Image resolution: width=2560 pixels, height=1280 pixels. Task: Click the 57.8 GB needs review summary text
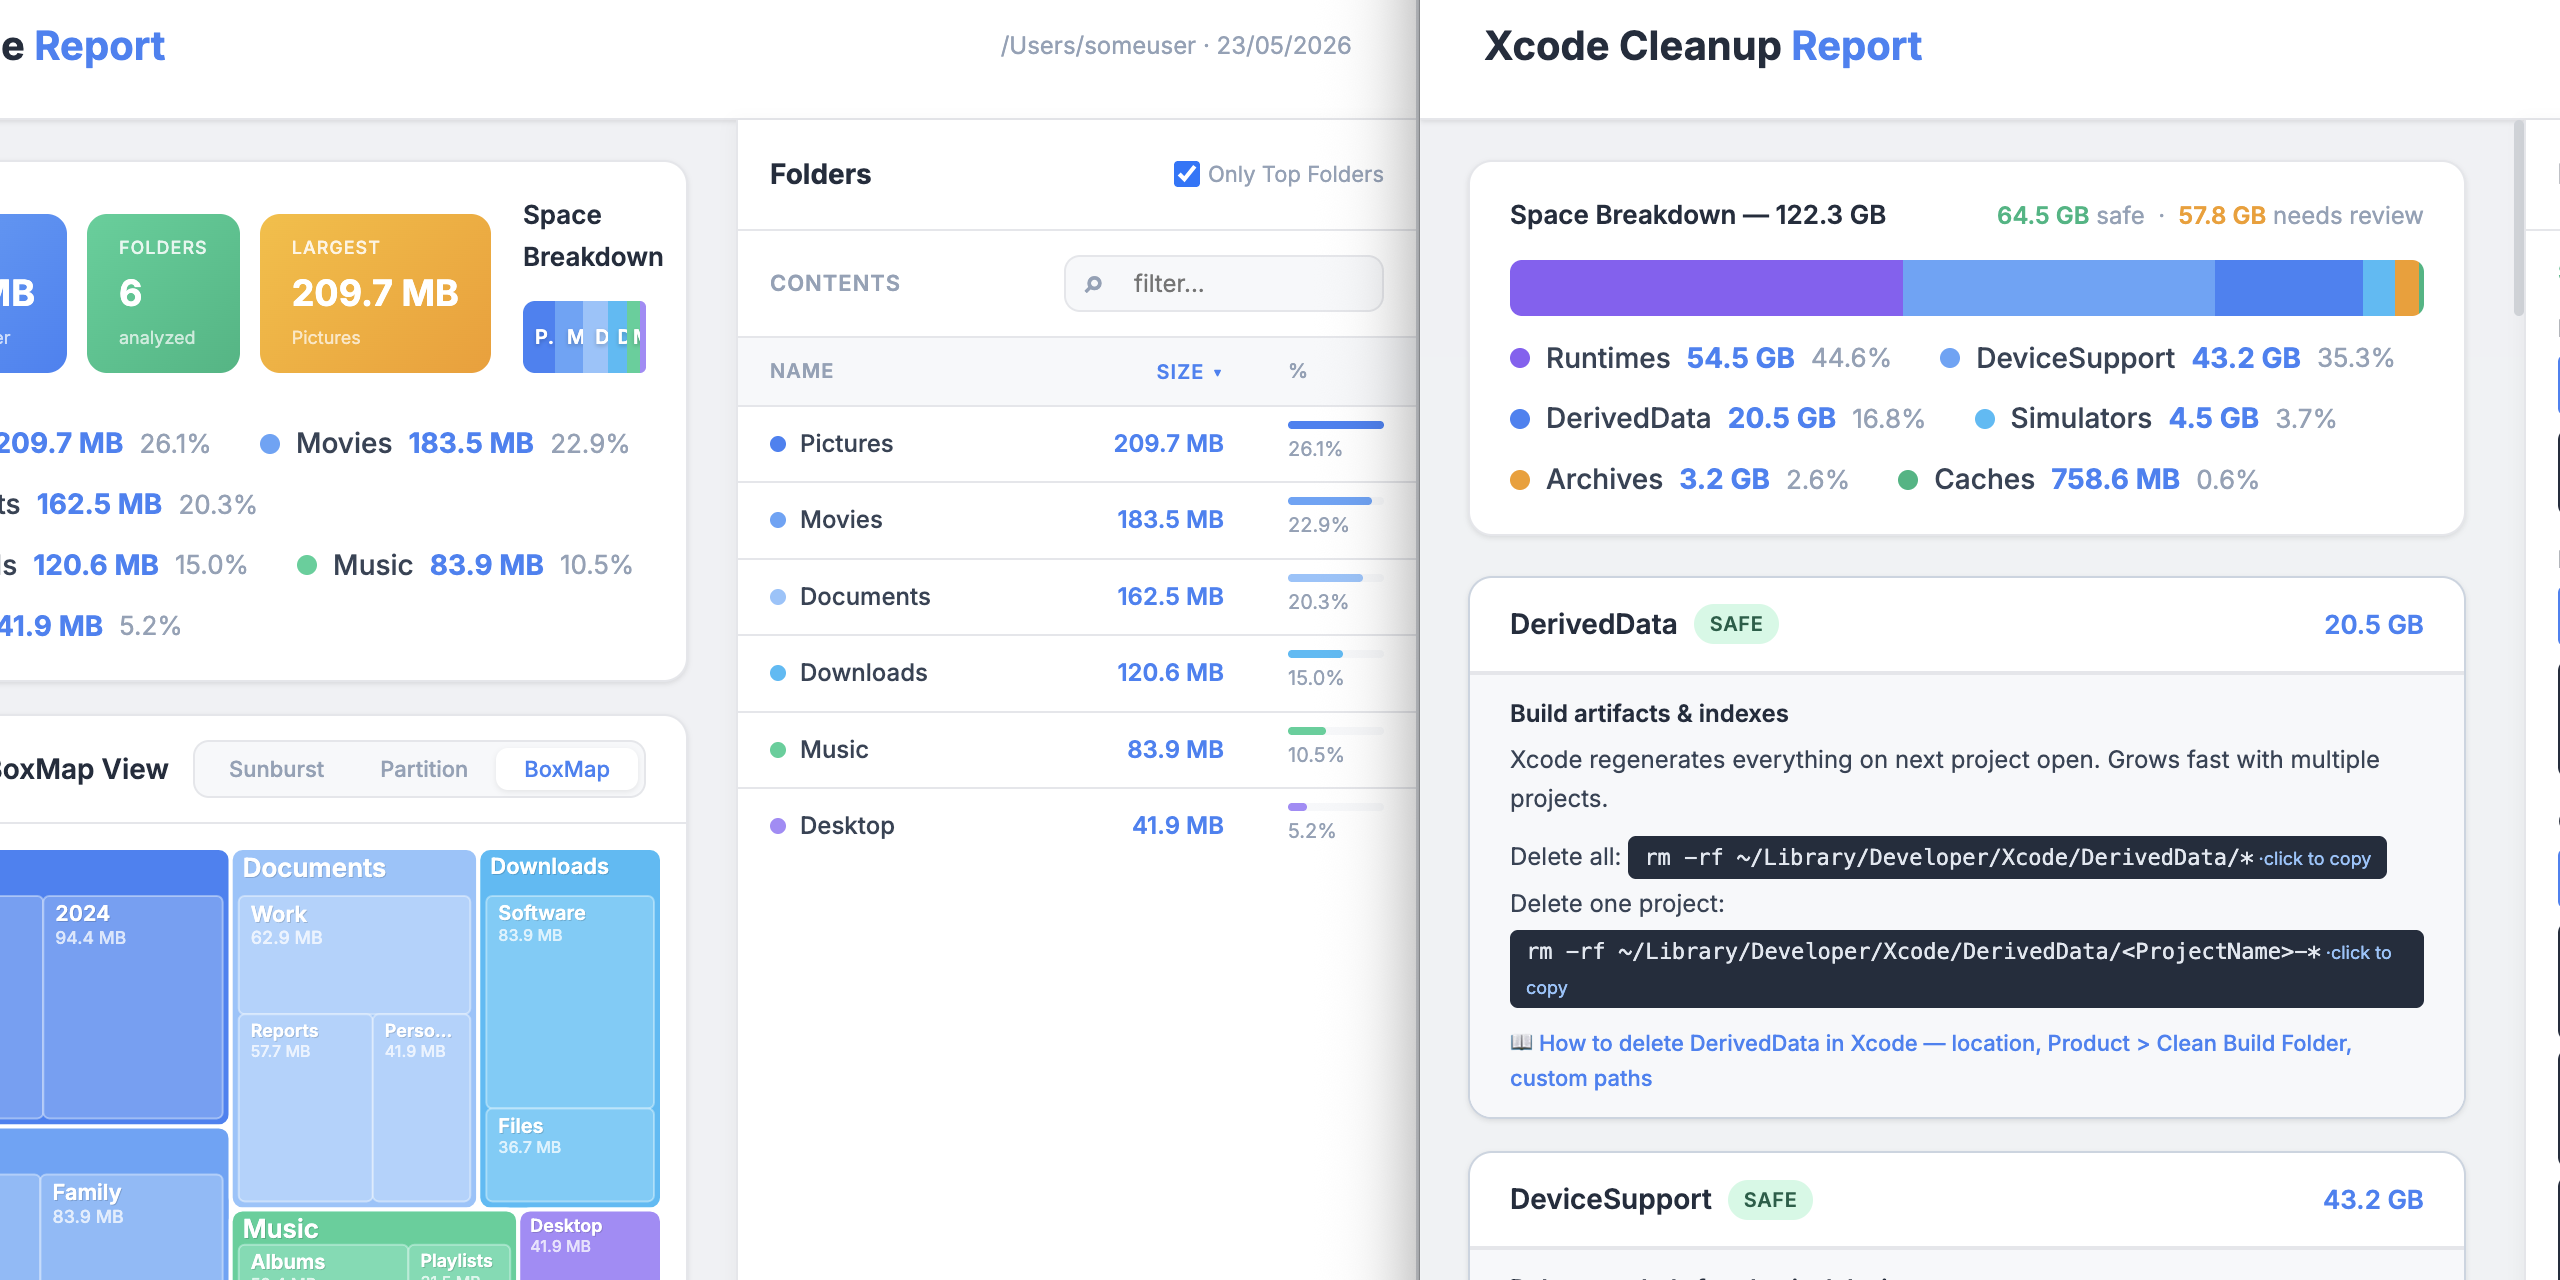[2300, 216]
